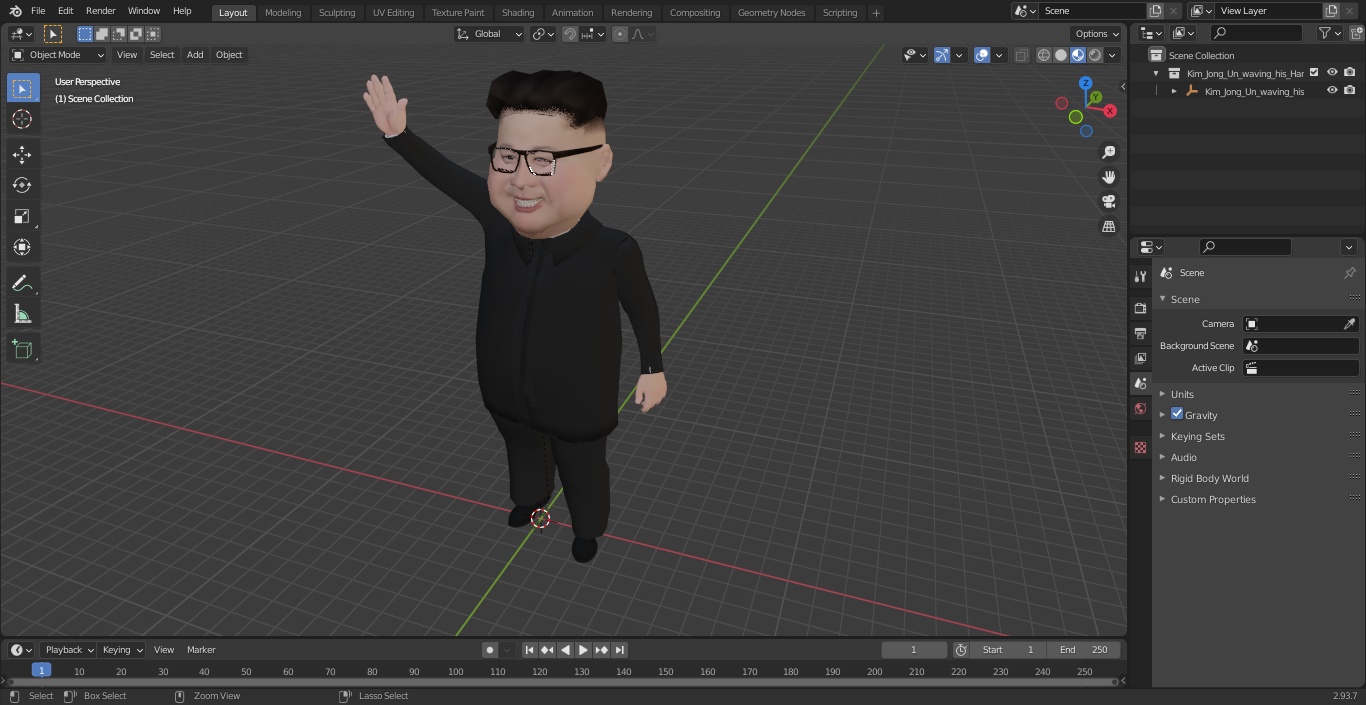
Task: Jump to the timeline end frame
Action: coord(620,650)
